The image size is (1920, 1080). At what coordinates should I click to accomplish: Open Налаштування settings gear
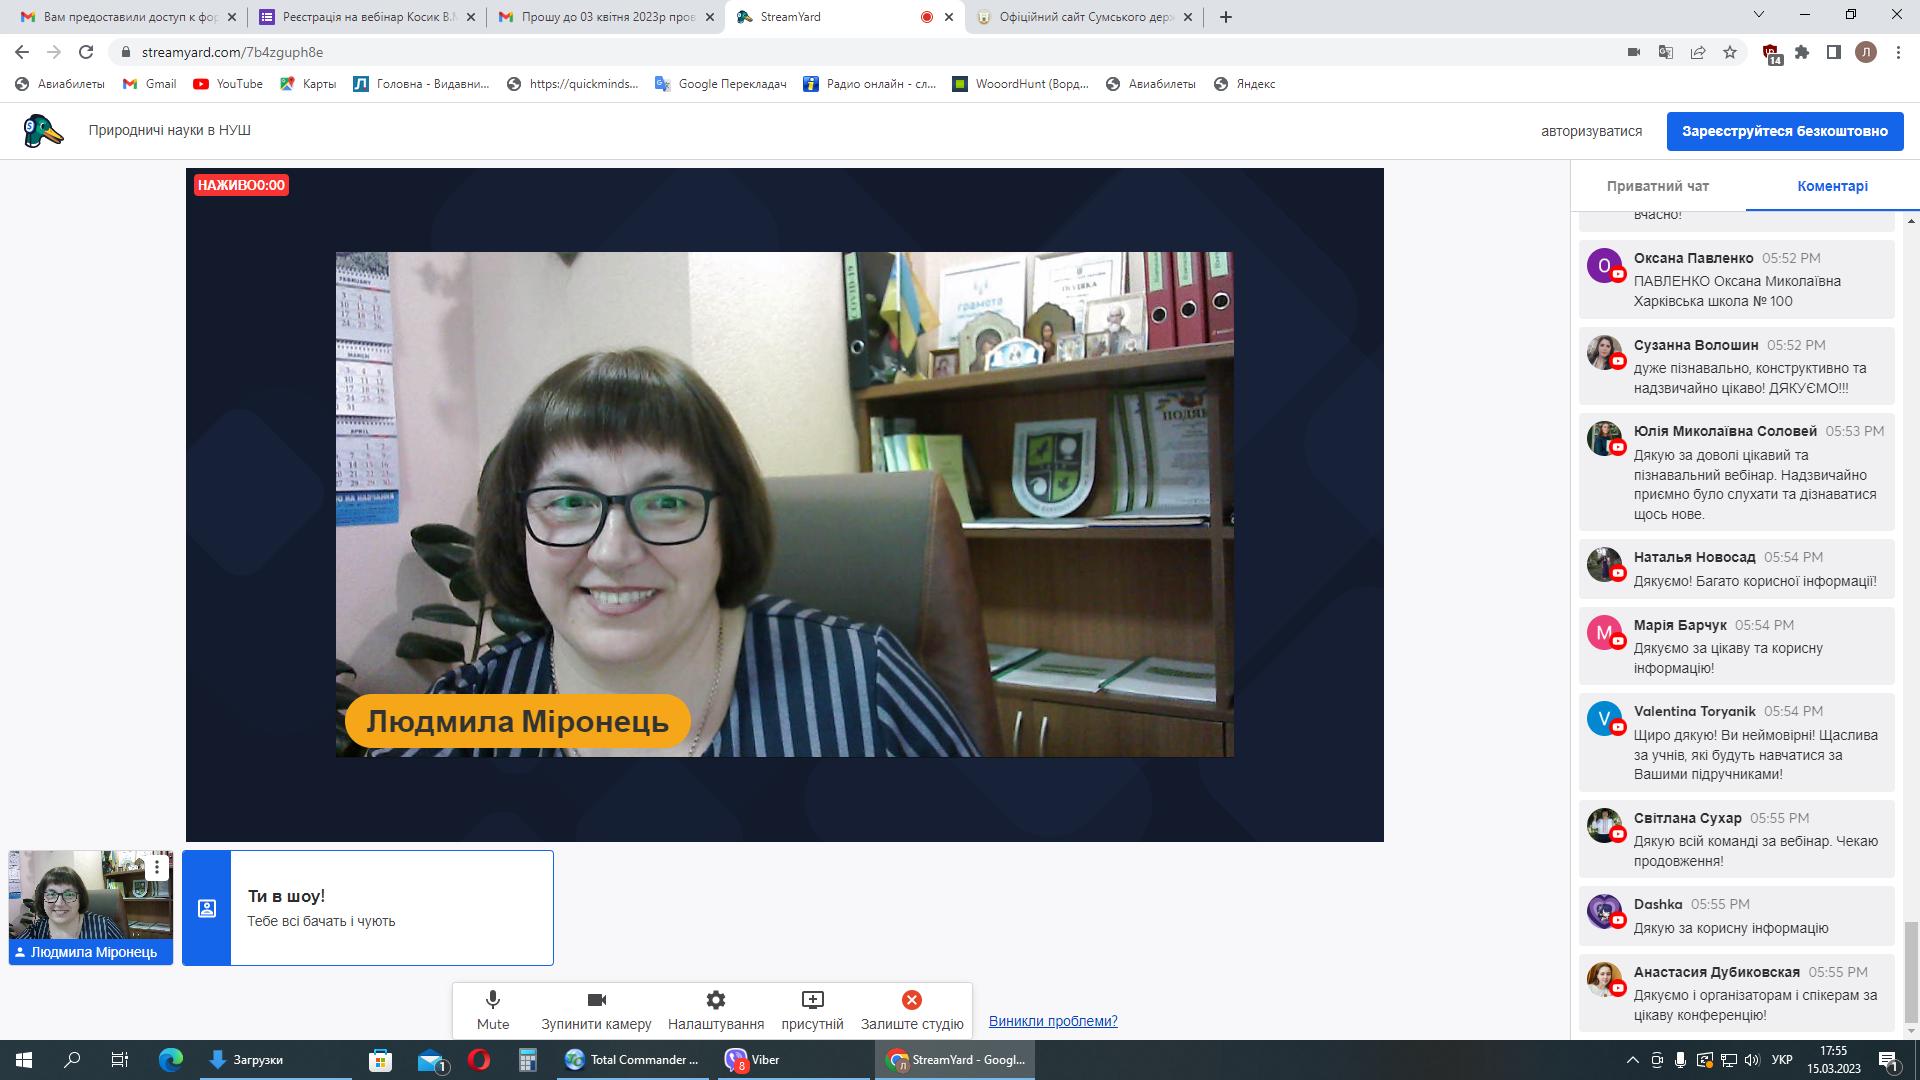coord(716,1010)
